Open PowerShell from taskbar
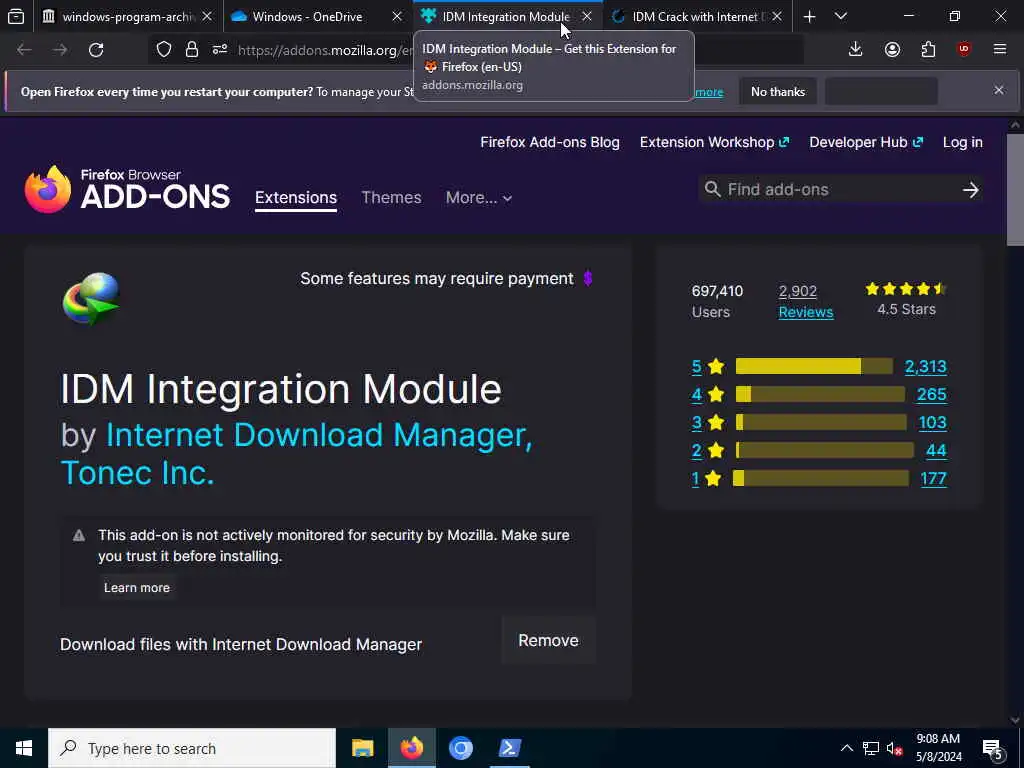The width and height of the screenshot is (1024, 768). (x=509, y=748)
